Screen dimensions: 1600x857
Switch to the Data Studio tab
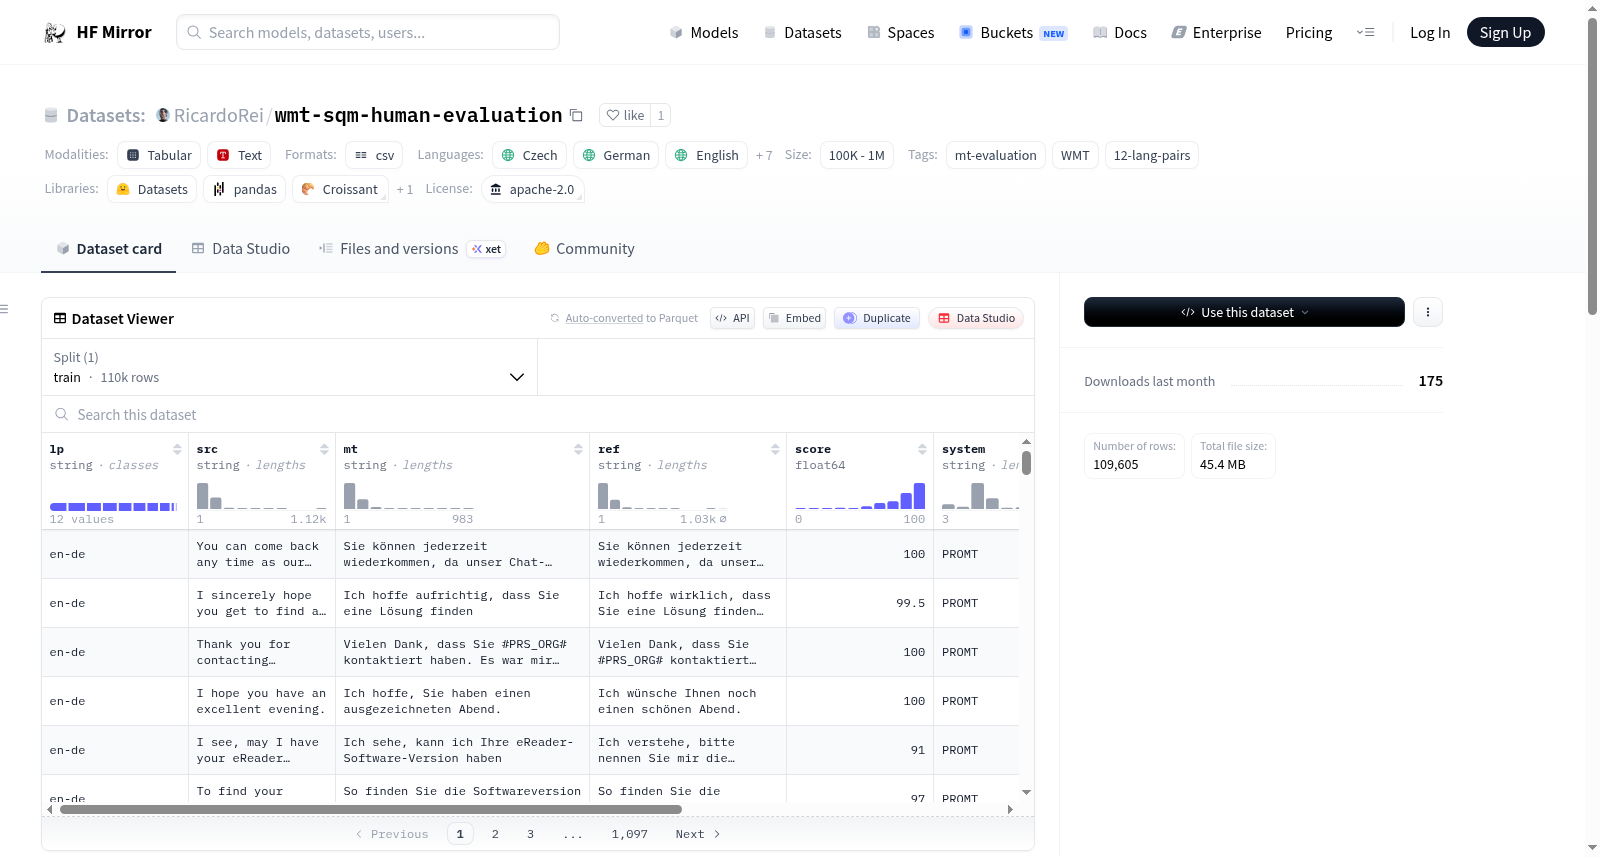coord(241,249)
